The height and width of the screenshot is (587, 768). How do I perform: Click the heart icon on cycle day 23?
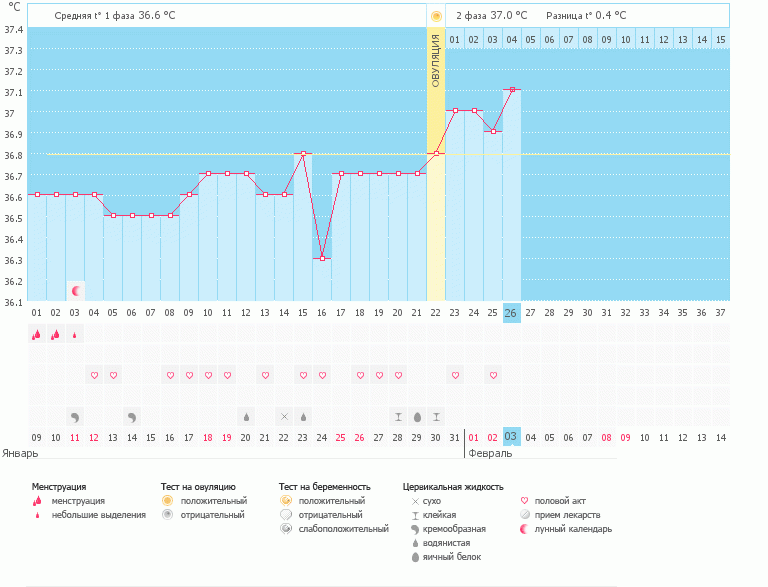pyautogui.click(x=456, y=375)
